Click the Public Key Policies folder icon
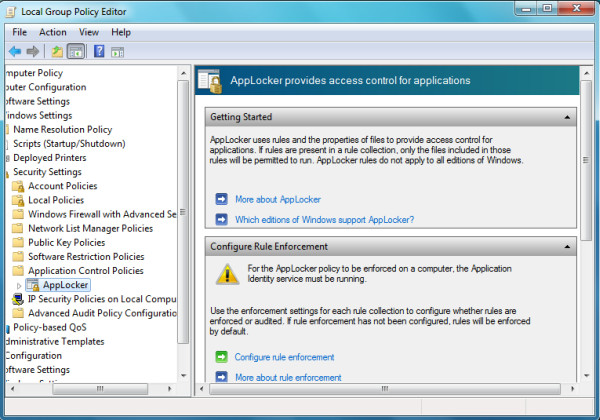Viewport: 600px width, 420px height. coord(18,243)
